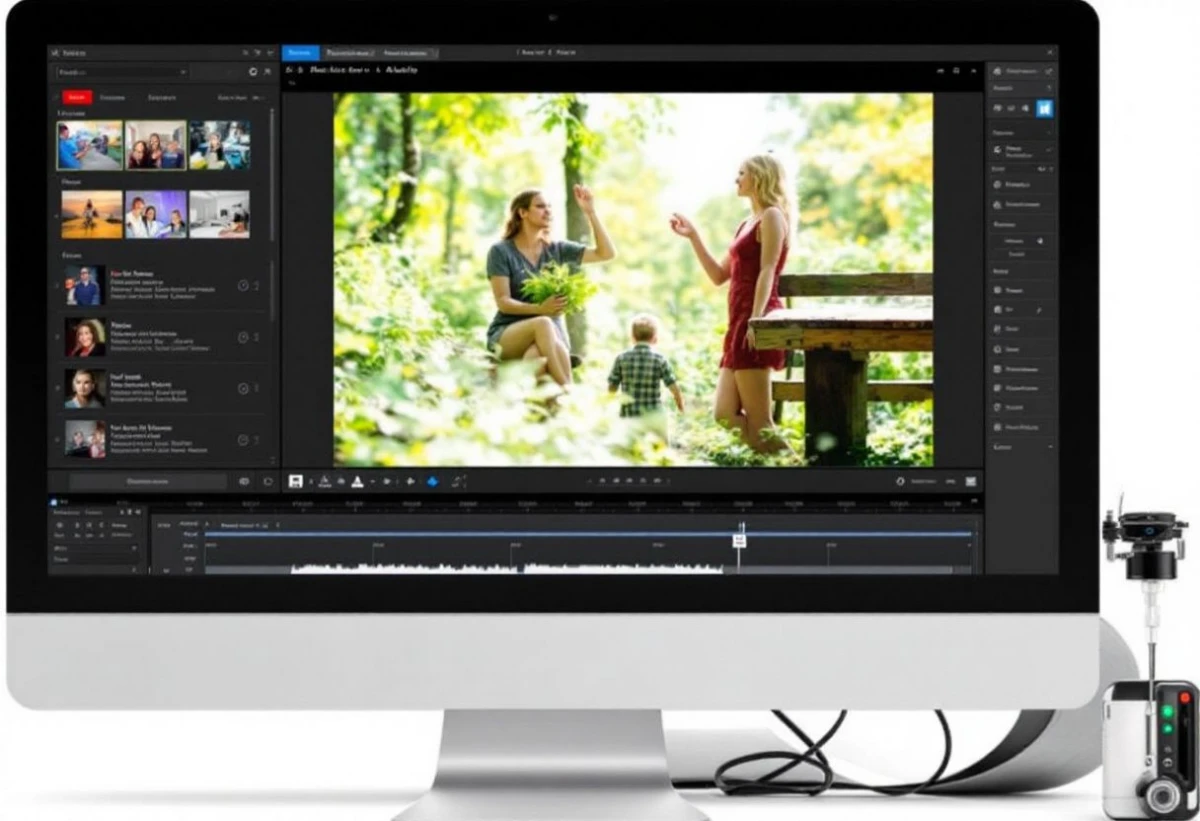The height and width of the screenshot is (821, 1200).
Task: Click the timeline playhead marker
Action: 739,539
